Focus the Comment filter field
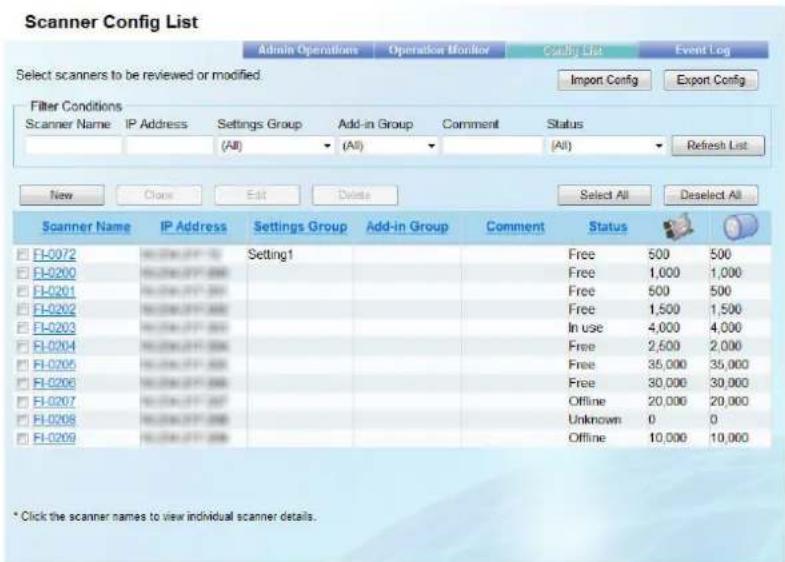This screenshot has height=562, width=785. pyautogui.click(x=493, y=146)
